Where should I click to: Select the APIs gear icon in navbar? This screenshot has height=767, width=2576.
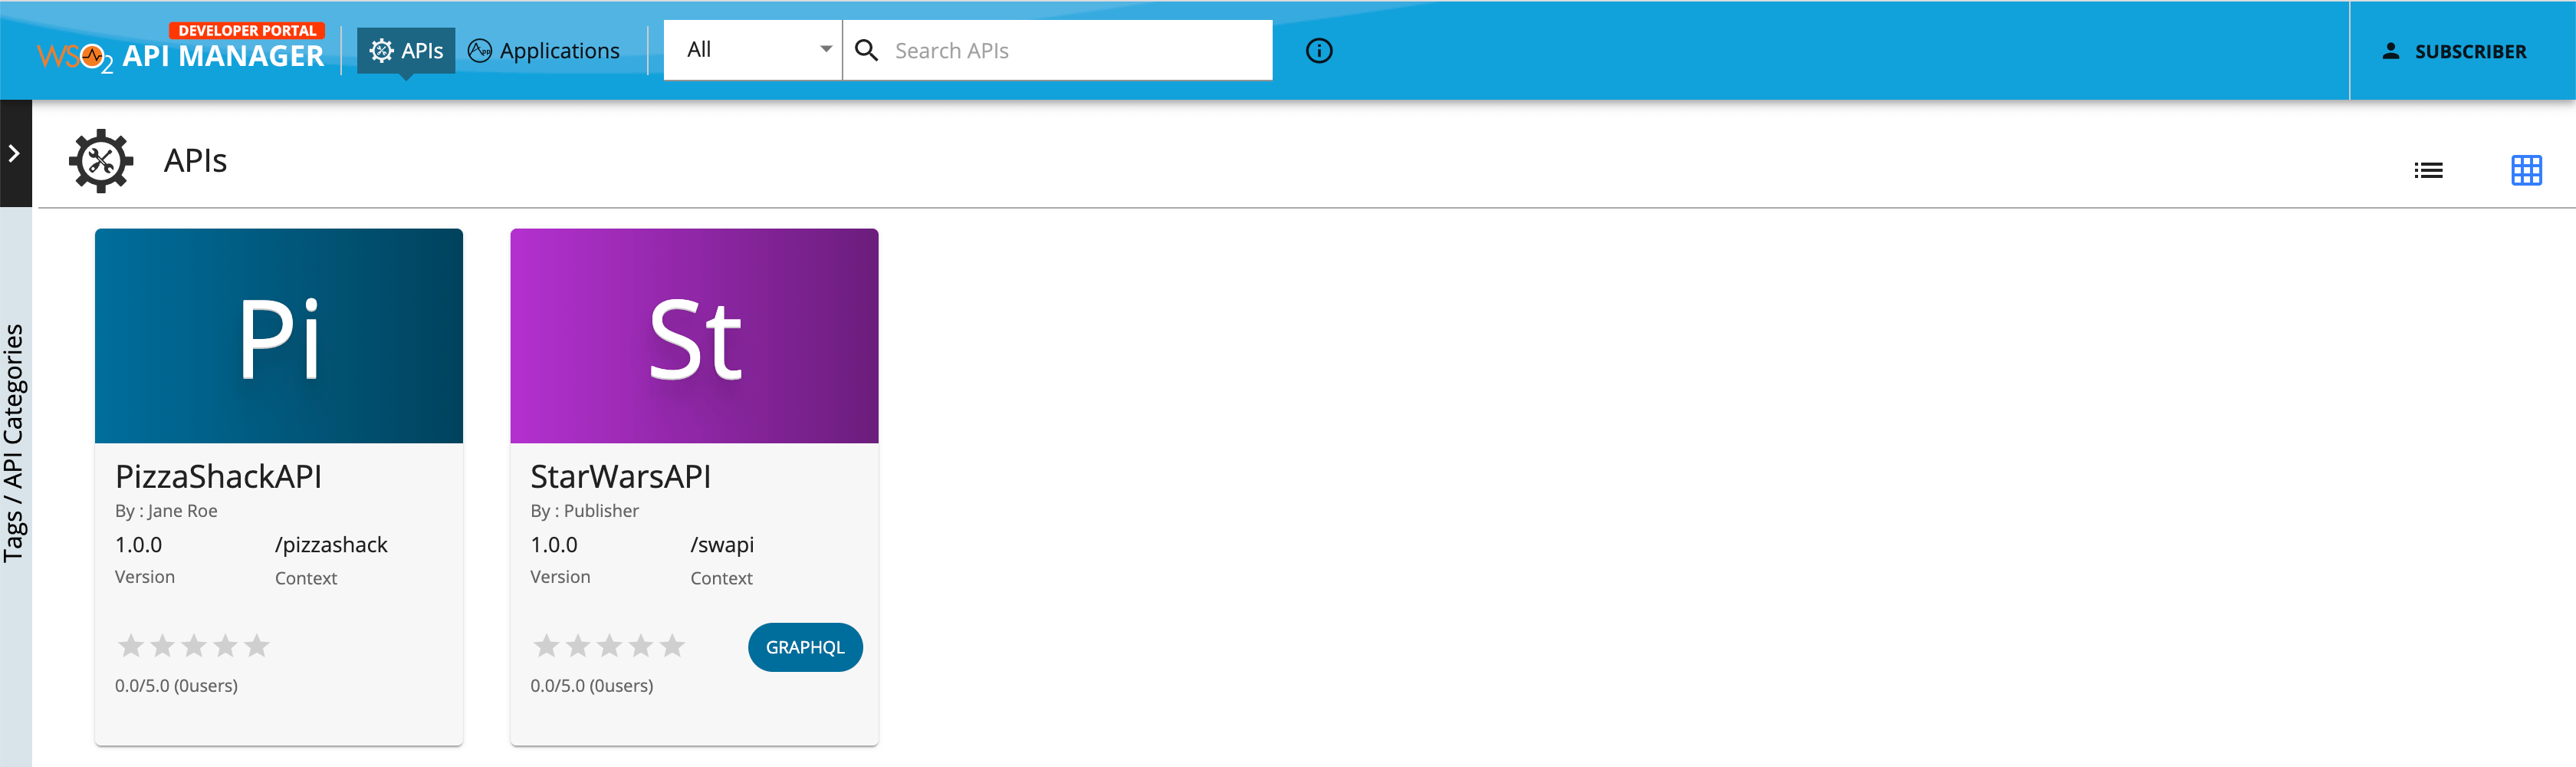(380, 49)
